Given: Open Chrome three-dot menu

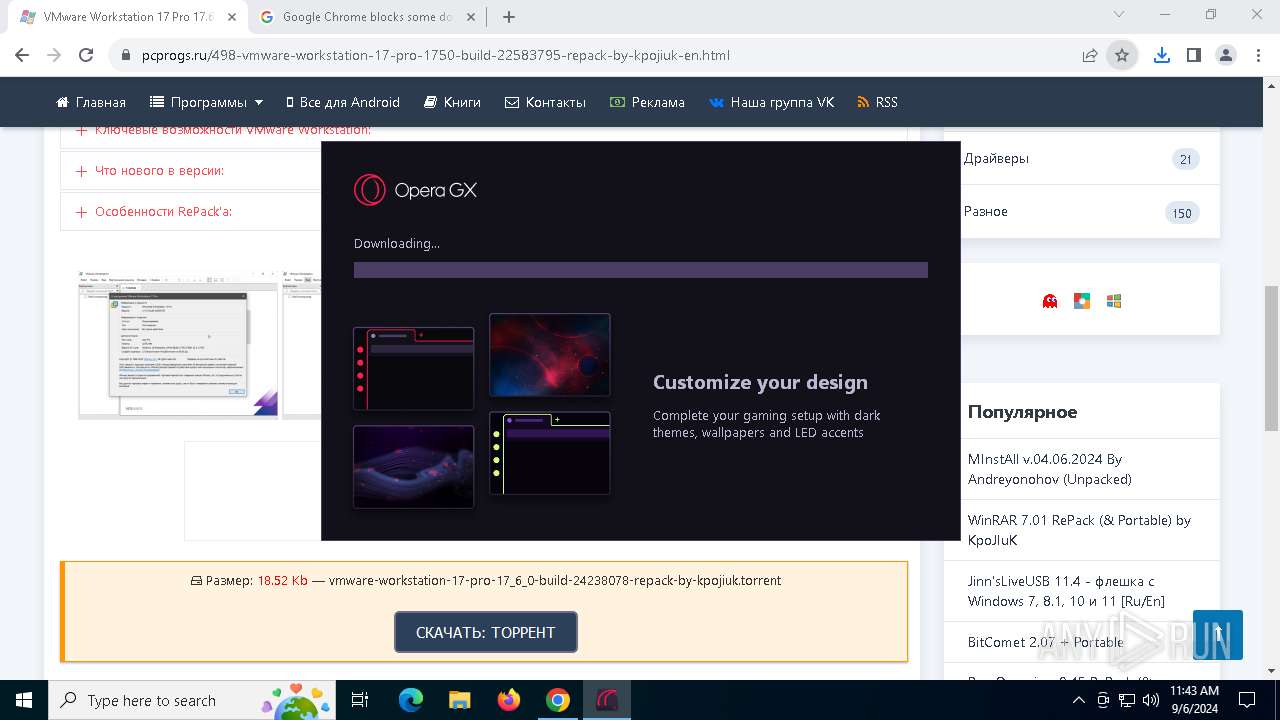Looking at the screenshot, I should (x=1258, y=55).
